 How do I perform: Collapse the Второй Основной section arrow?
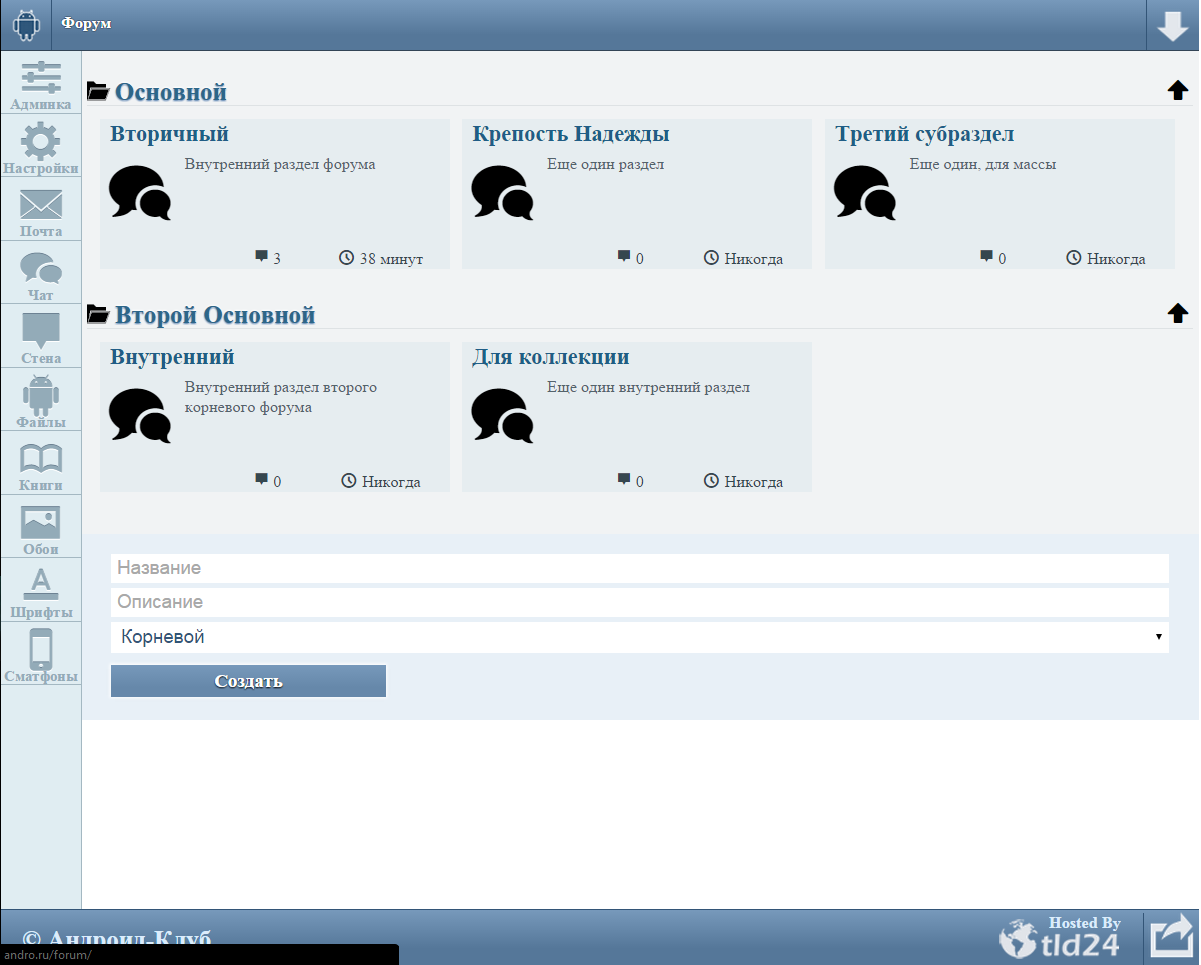click(1177, 314)
